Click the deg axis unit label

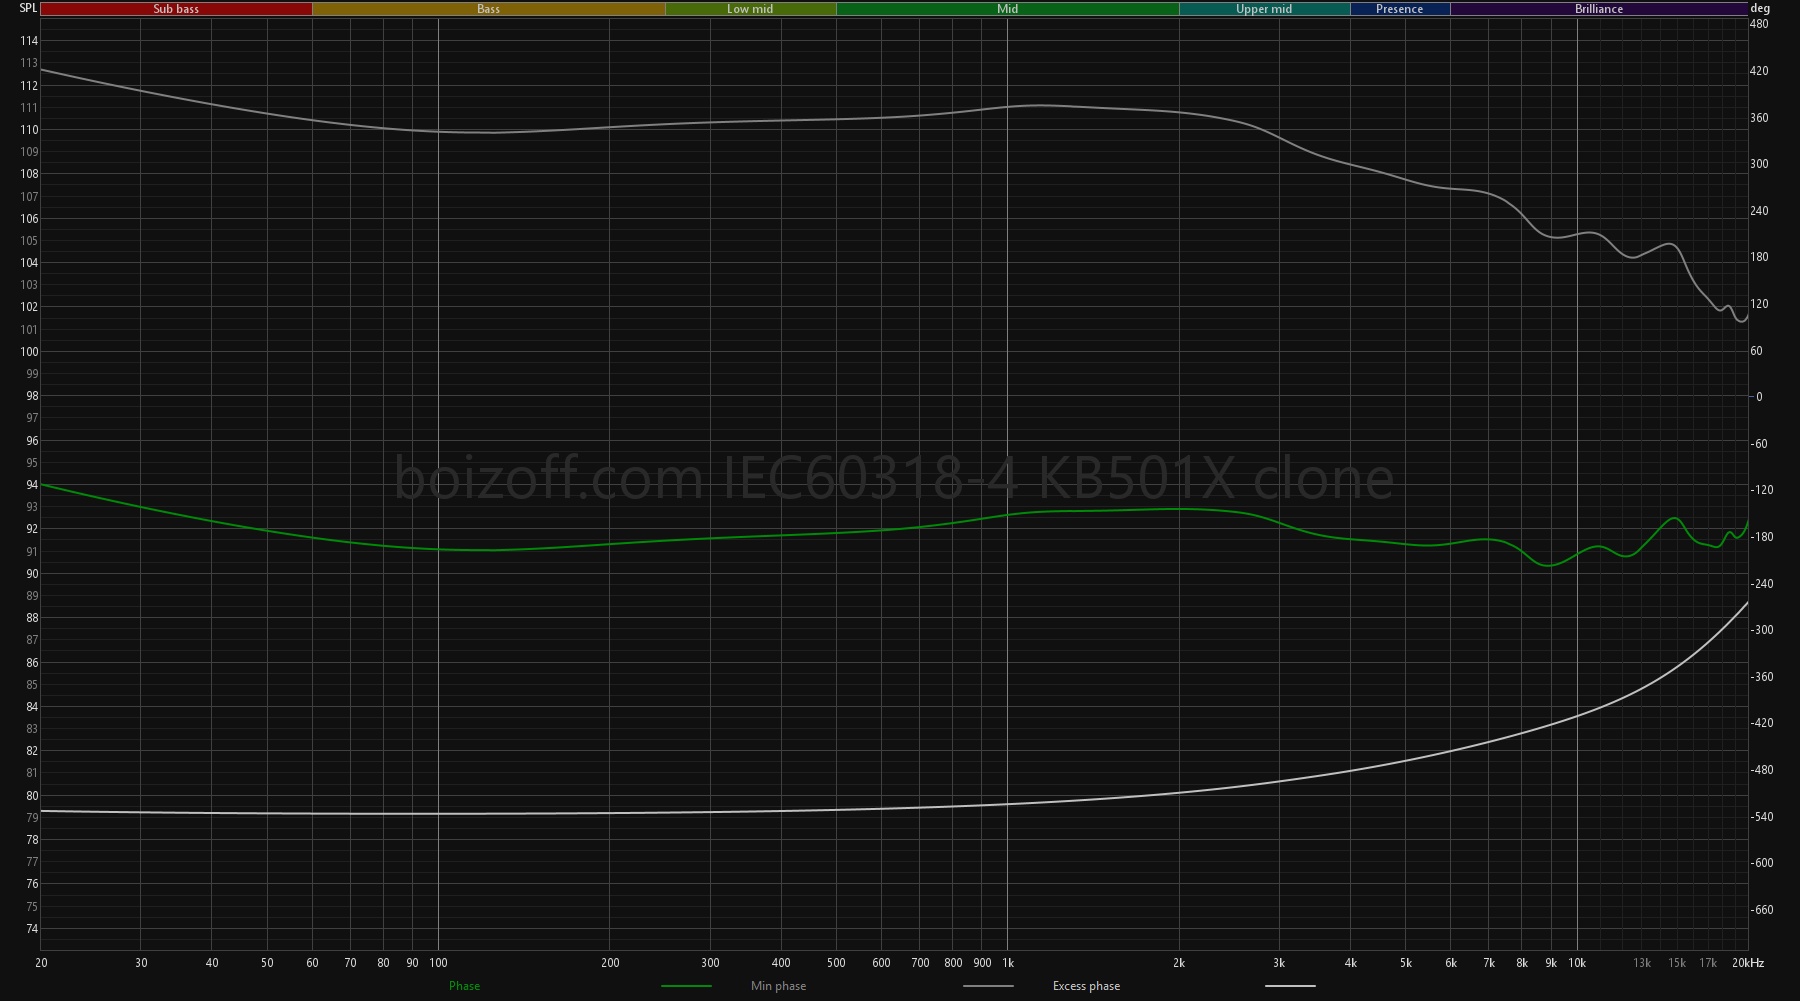tap(1760, 8)
